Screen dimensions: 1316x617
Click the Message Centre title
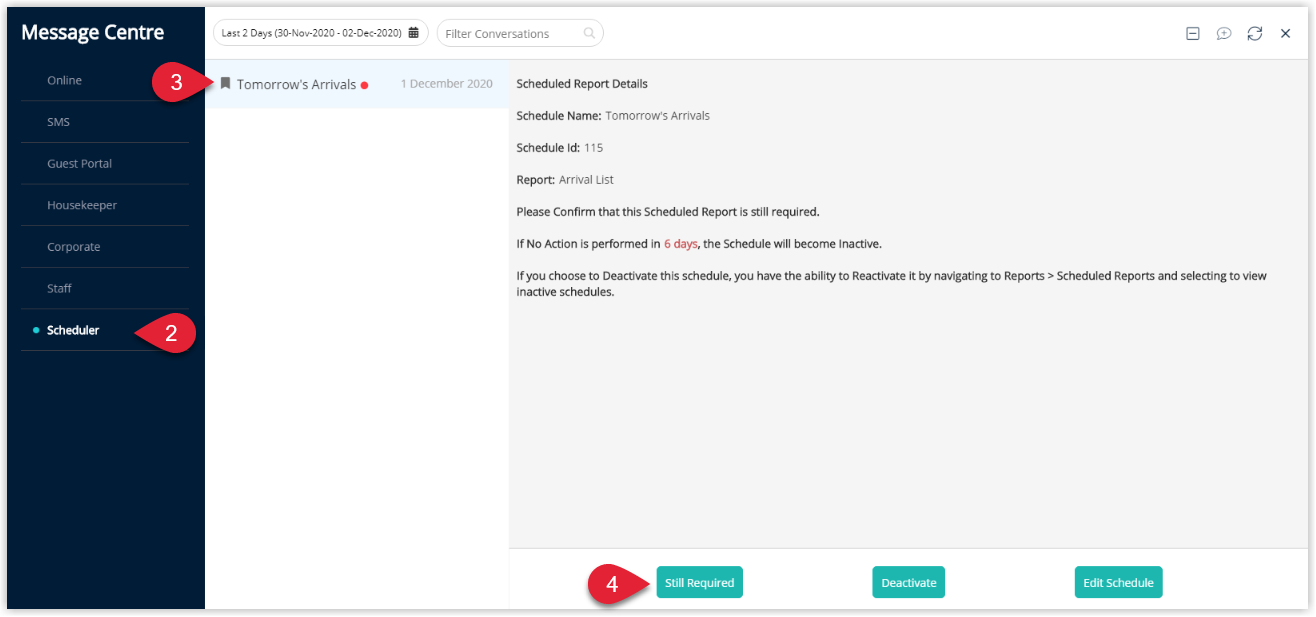point(92,33)
